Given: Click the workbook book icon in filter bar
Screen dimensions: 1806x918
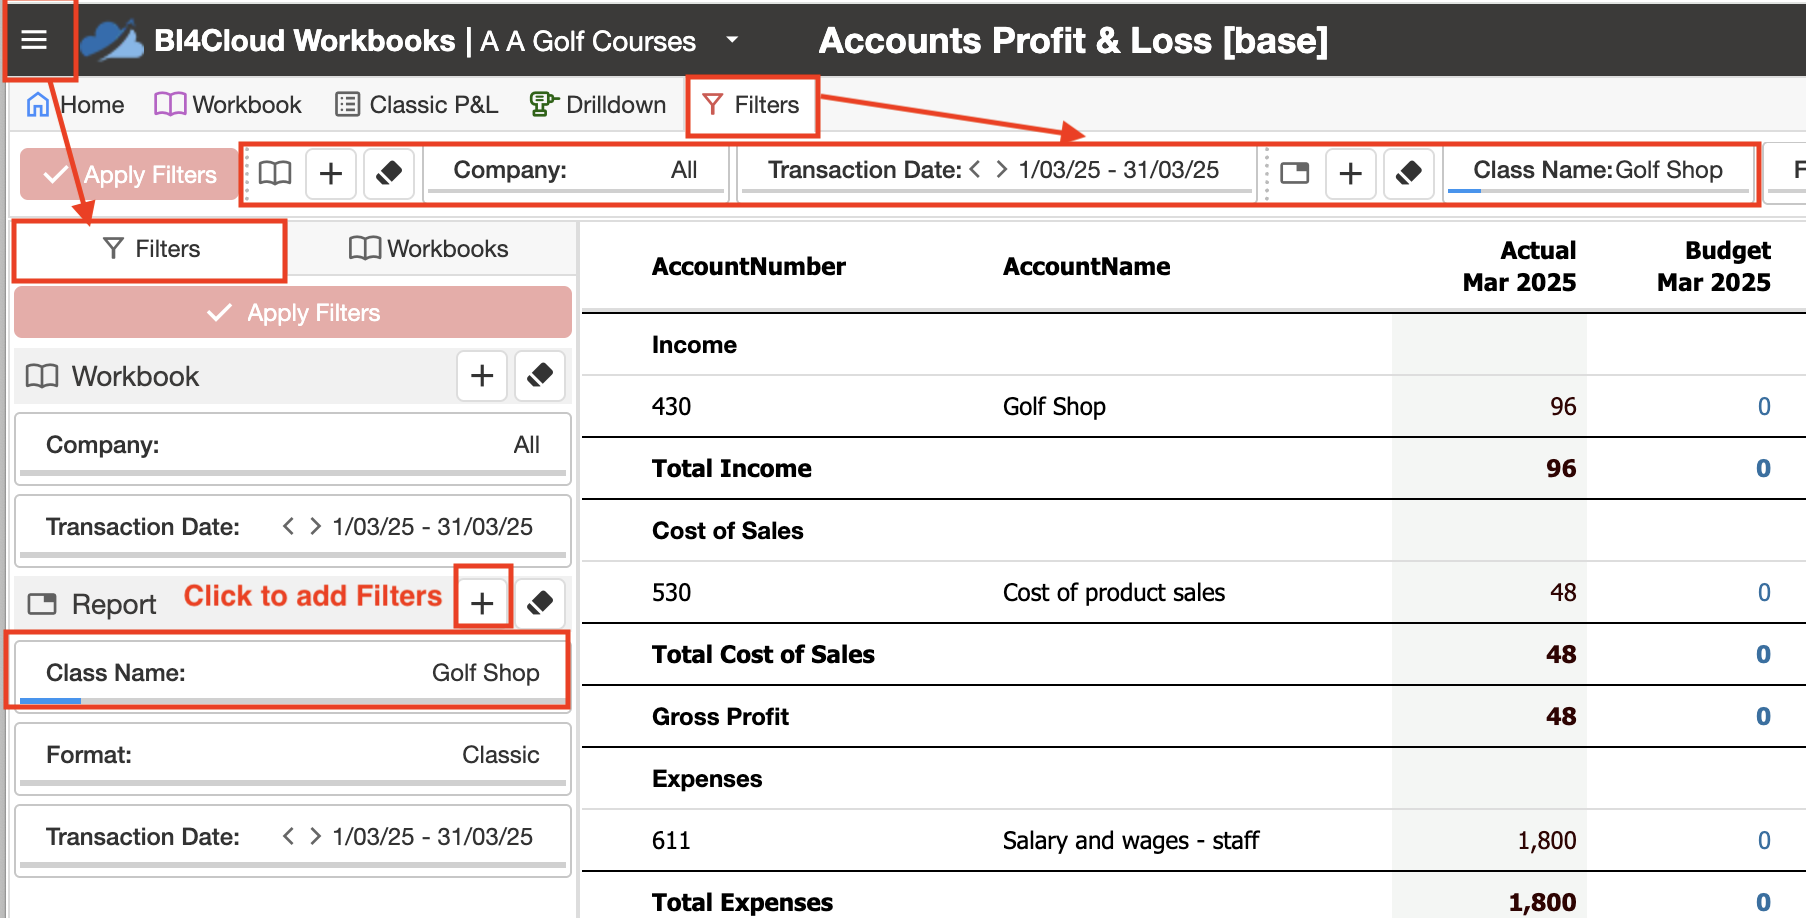Looking at the screenshot, I should [275, 173].
